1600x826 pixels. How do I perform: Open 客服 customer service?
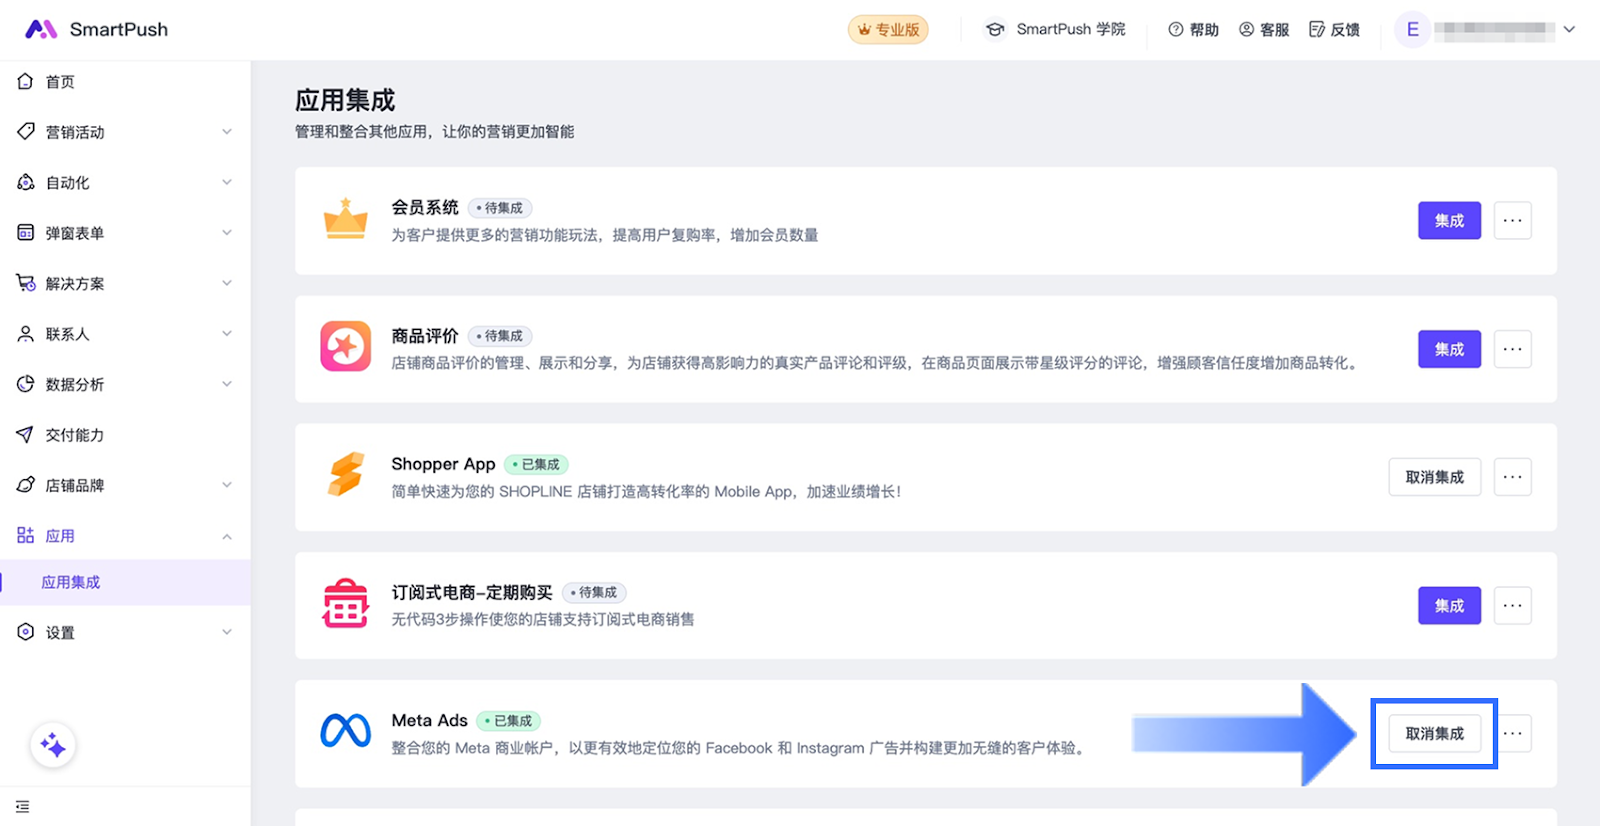1263,30
